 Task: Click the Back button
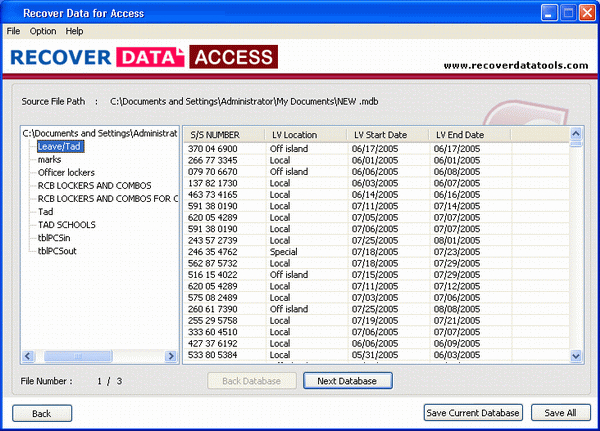tap(41, 412)
